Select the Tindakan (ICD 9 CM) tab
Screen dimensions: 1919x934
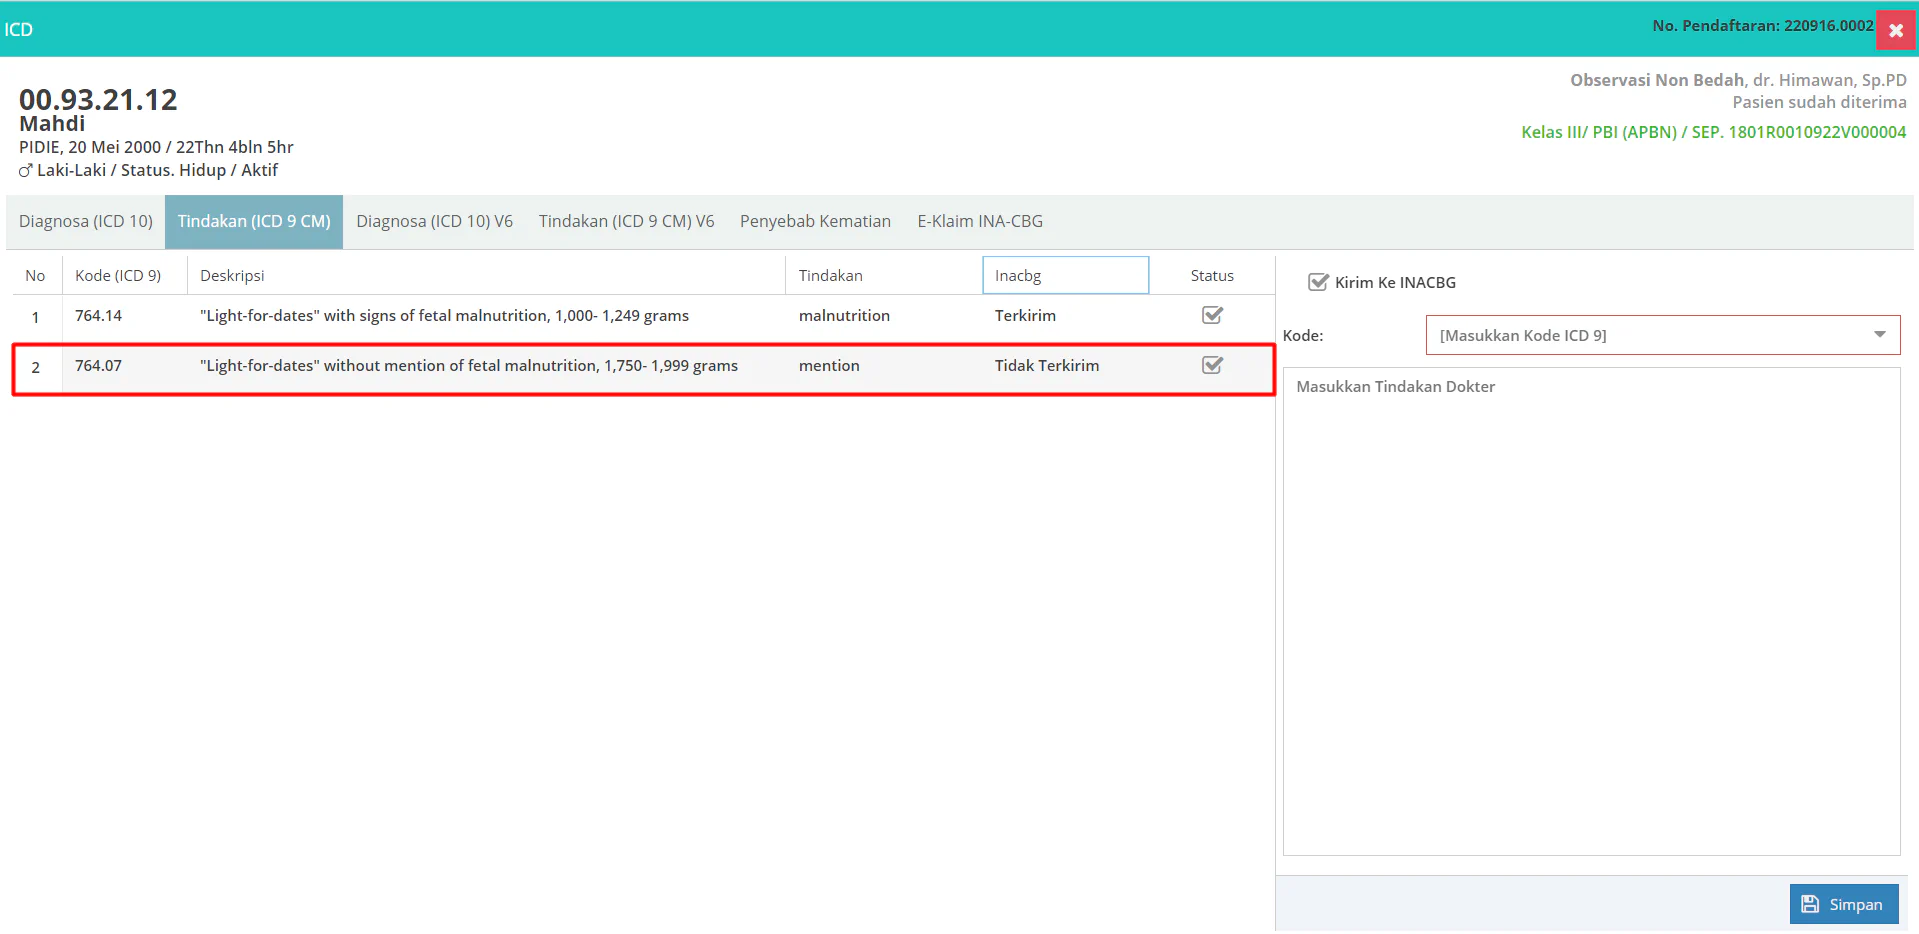tap(254, 221)
